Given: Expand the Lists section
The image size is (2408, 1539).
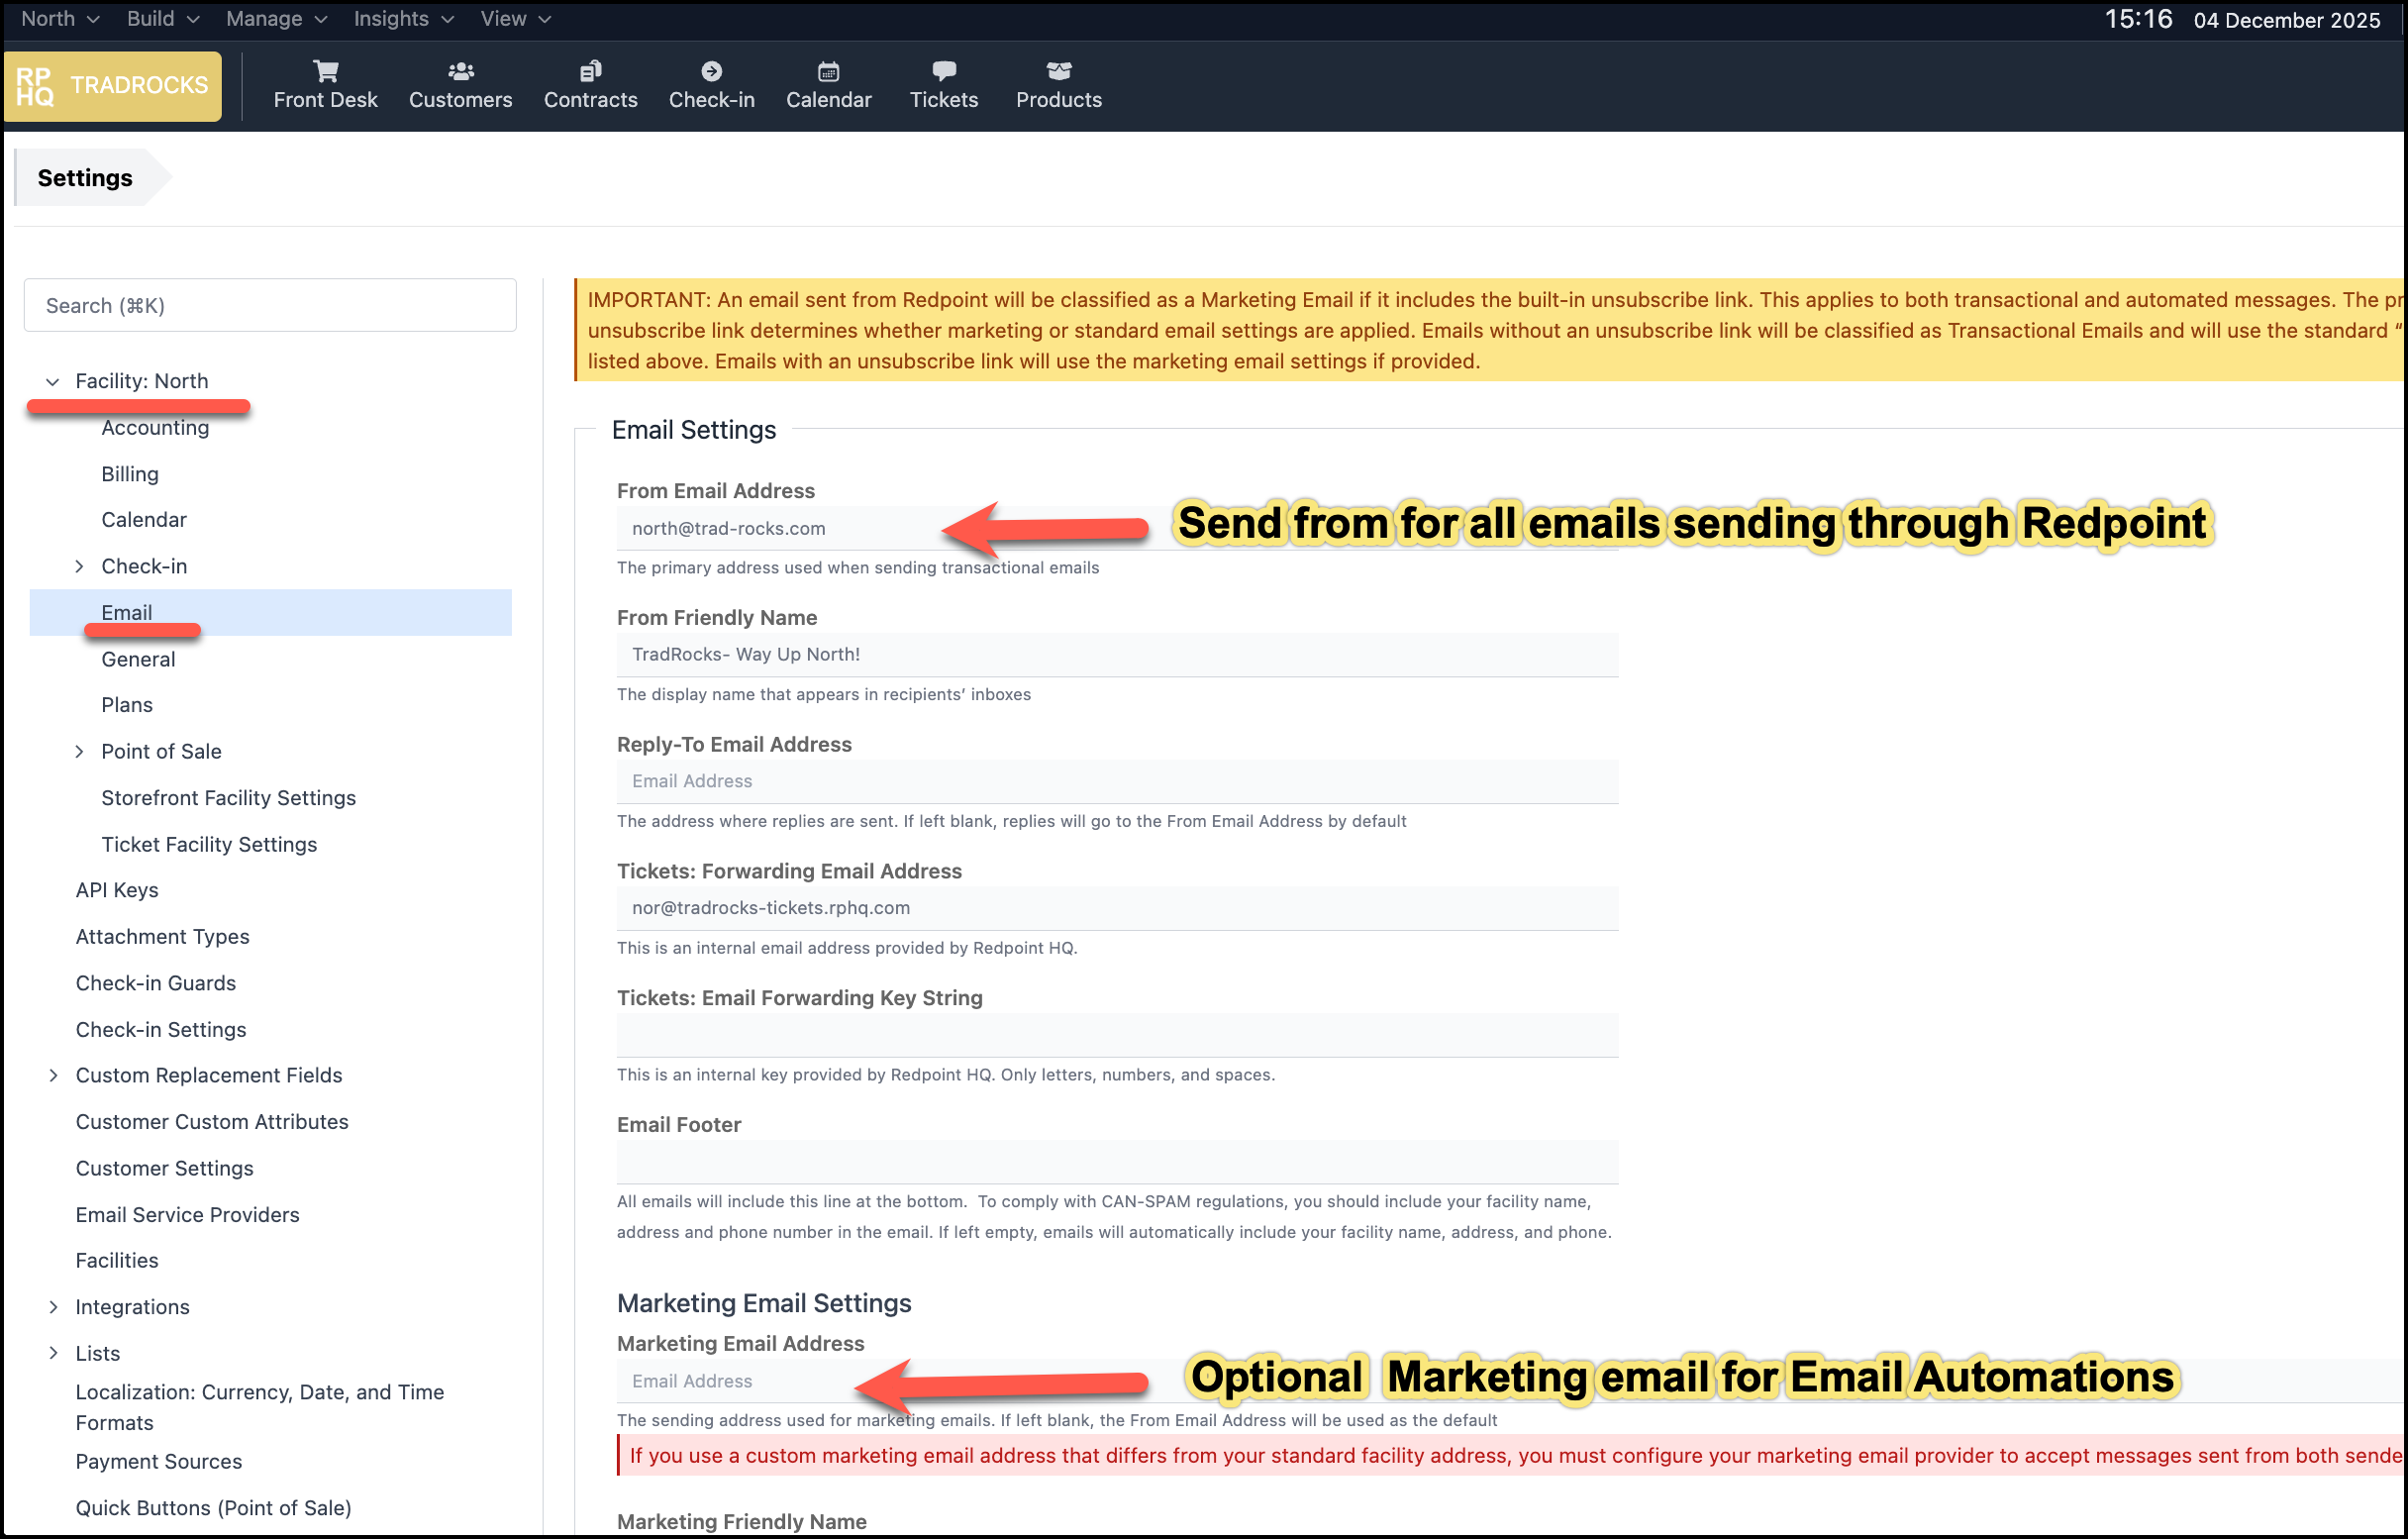Looking at the screenshot, I should [x=53, y=1354].
